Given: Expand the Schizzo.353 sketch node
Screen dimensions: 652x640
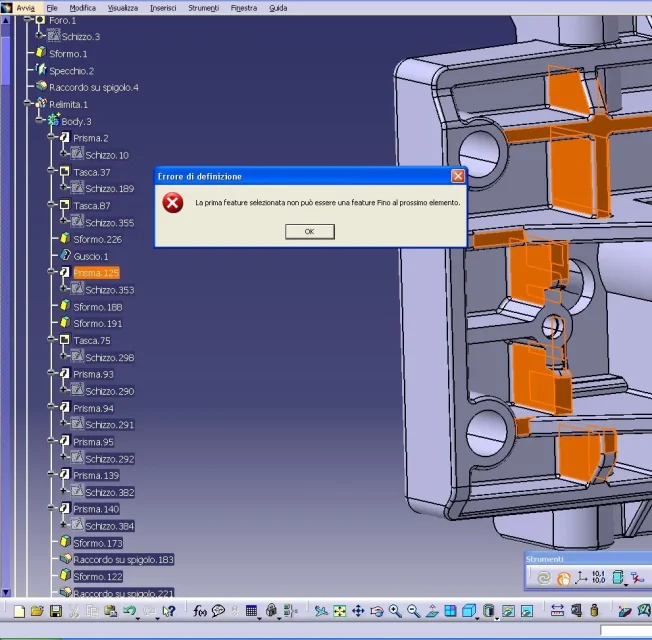Looking at the screenshot, I should click(63, 288).
